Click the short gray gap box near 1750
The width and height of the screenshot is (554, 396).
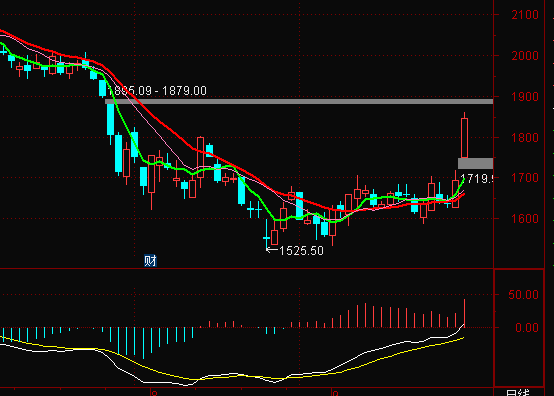pos(475,163)
